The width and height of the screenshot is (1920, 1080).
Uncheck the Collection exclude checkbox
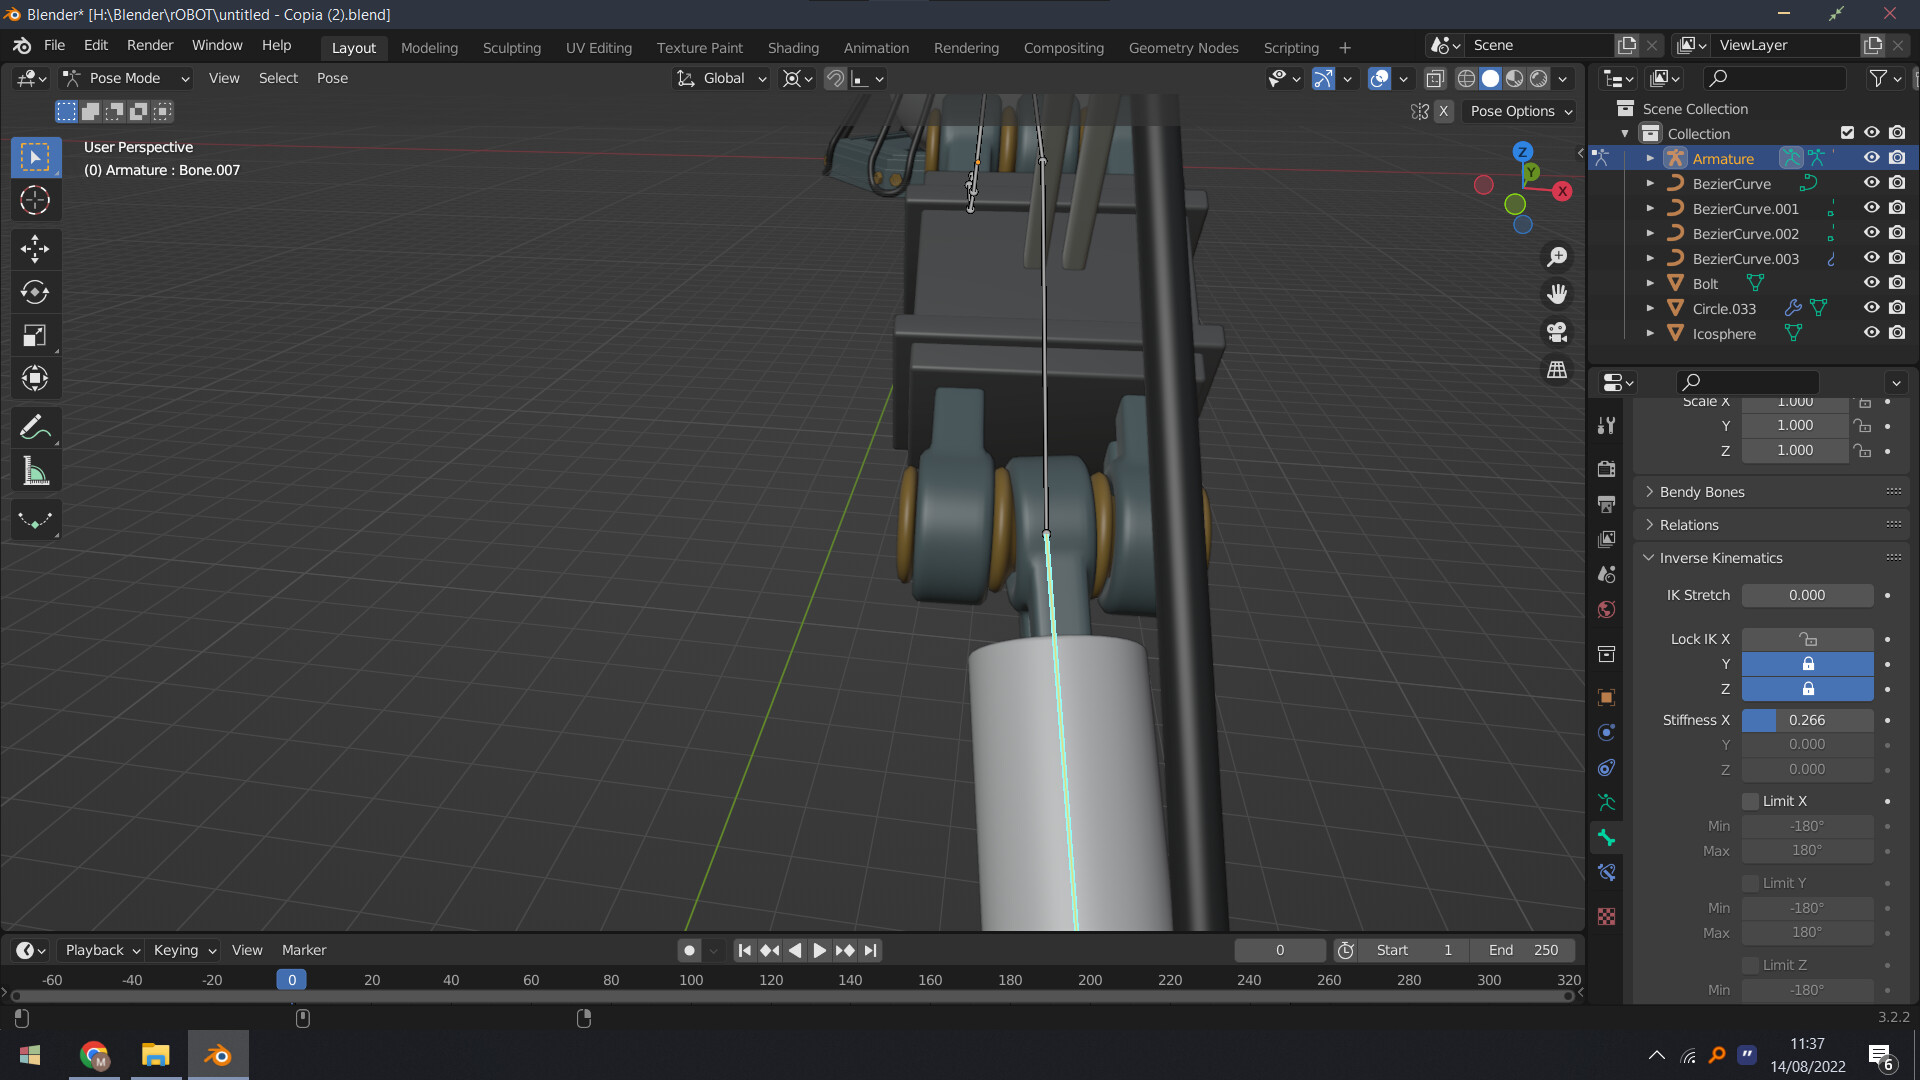point(1847,133)
